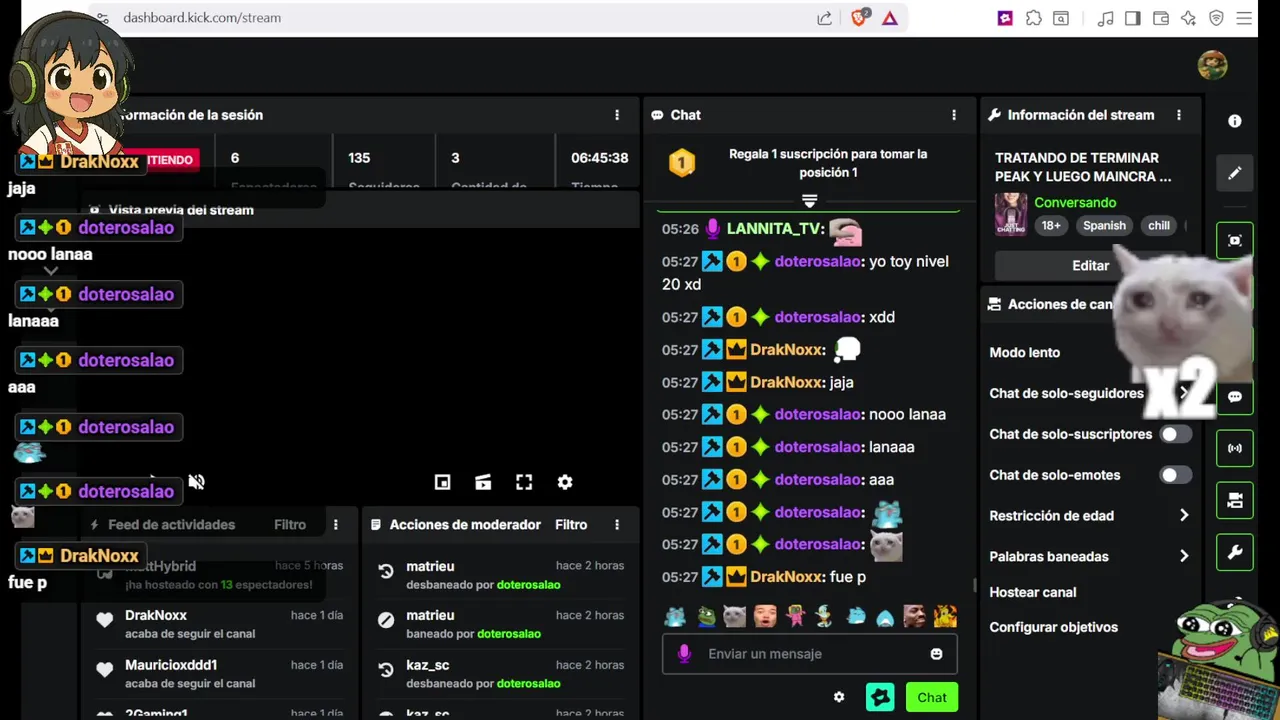Viewport: 1280px width, 720px height.
Task: Click Configurar objetivos
Action: point(1054,627)
